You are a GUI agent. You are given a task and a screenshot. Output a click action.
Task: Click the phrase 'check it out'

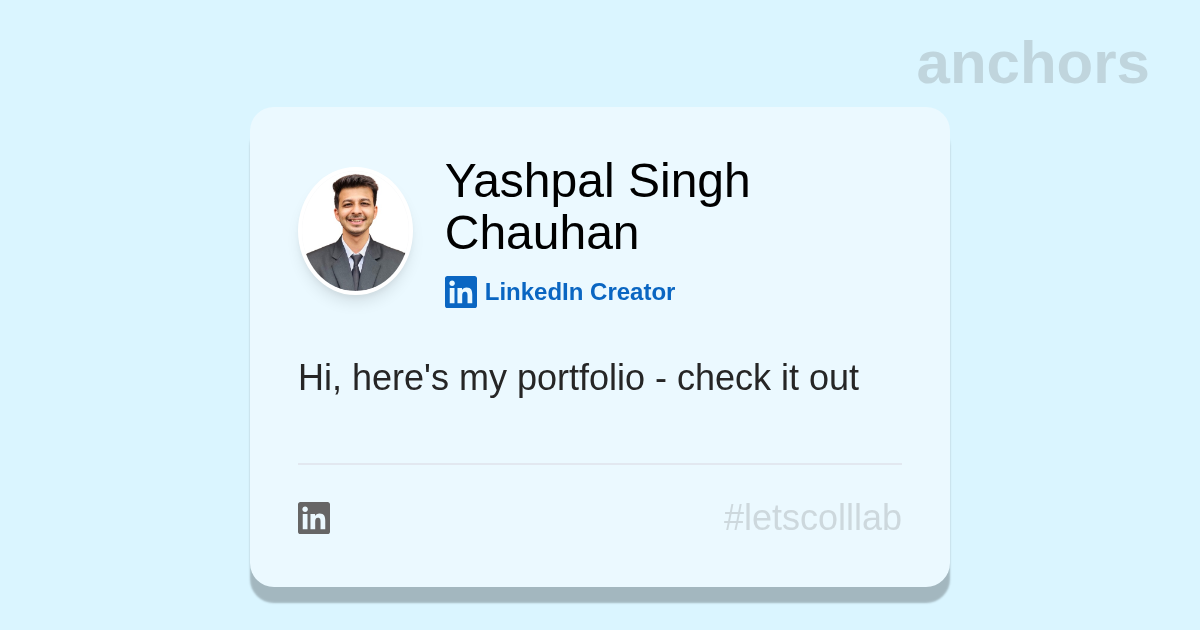pyautogui.click(x=767, y=378)
